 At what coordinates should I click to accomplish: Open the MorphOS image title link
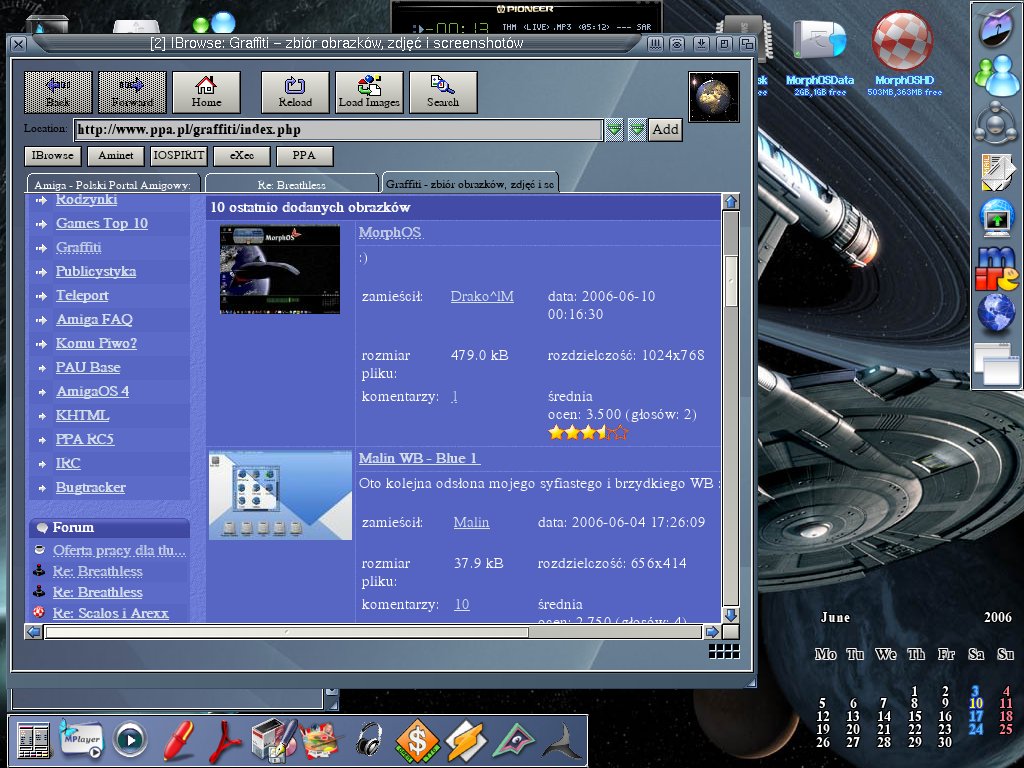(x=390, y=232)
